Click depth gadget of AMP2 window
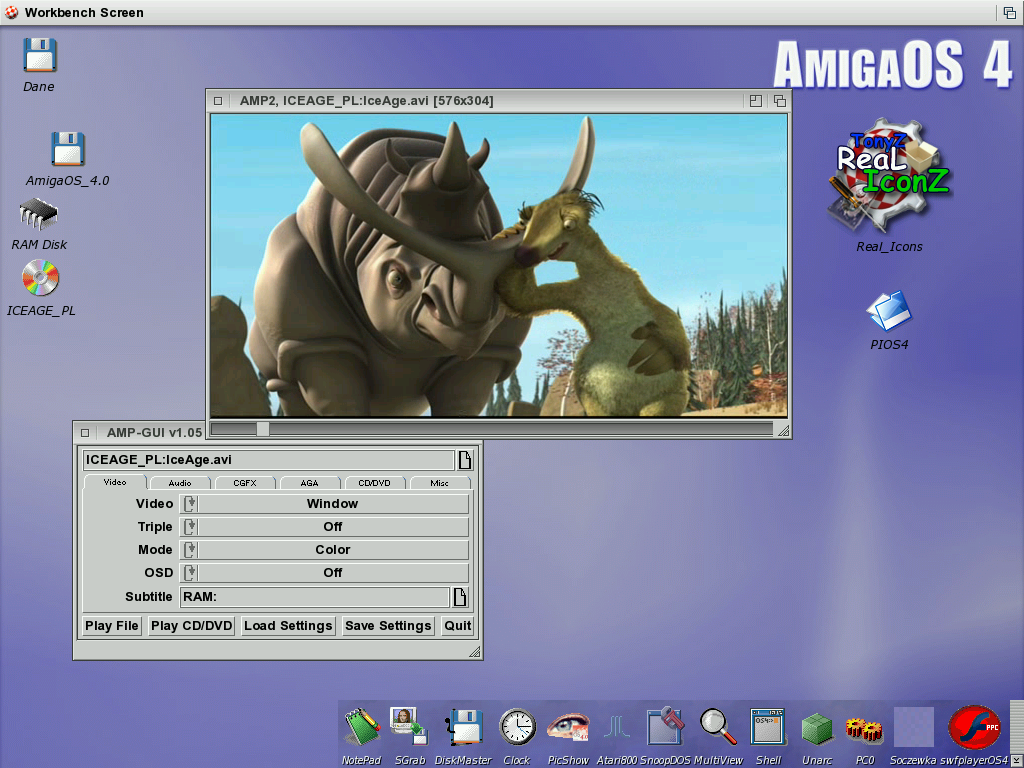Viewport: 1024px width, 768px height. (x=780, y=101)
